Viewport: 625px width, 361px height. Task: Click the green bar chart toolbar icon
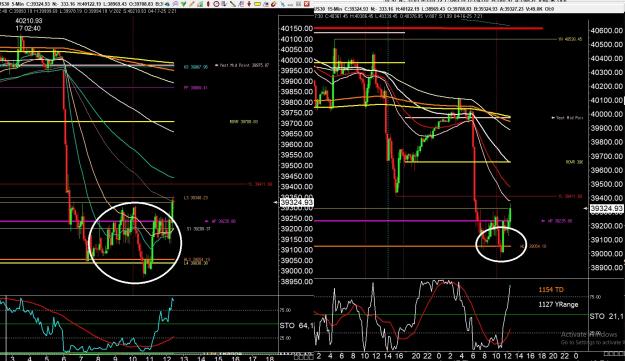pos(200,4)
